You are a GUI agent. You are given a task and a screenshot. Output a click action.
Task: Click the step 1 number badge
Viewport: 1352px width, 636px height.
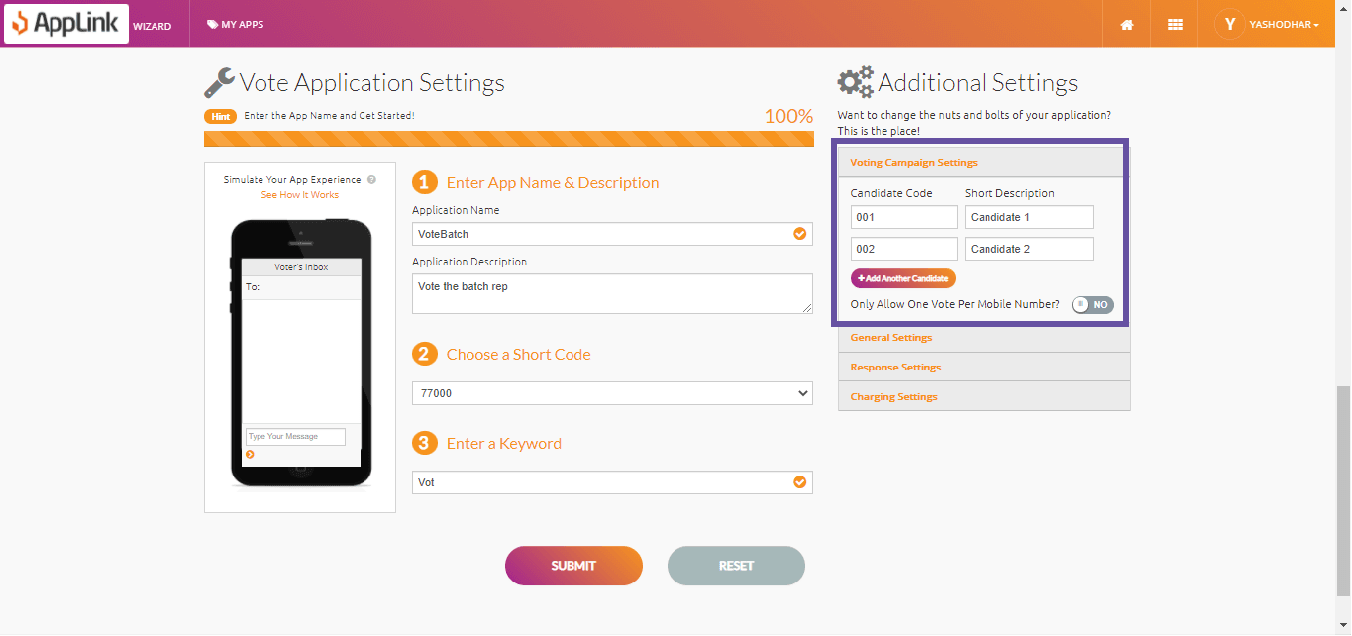coord(425,182)
